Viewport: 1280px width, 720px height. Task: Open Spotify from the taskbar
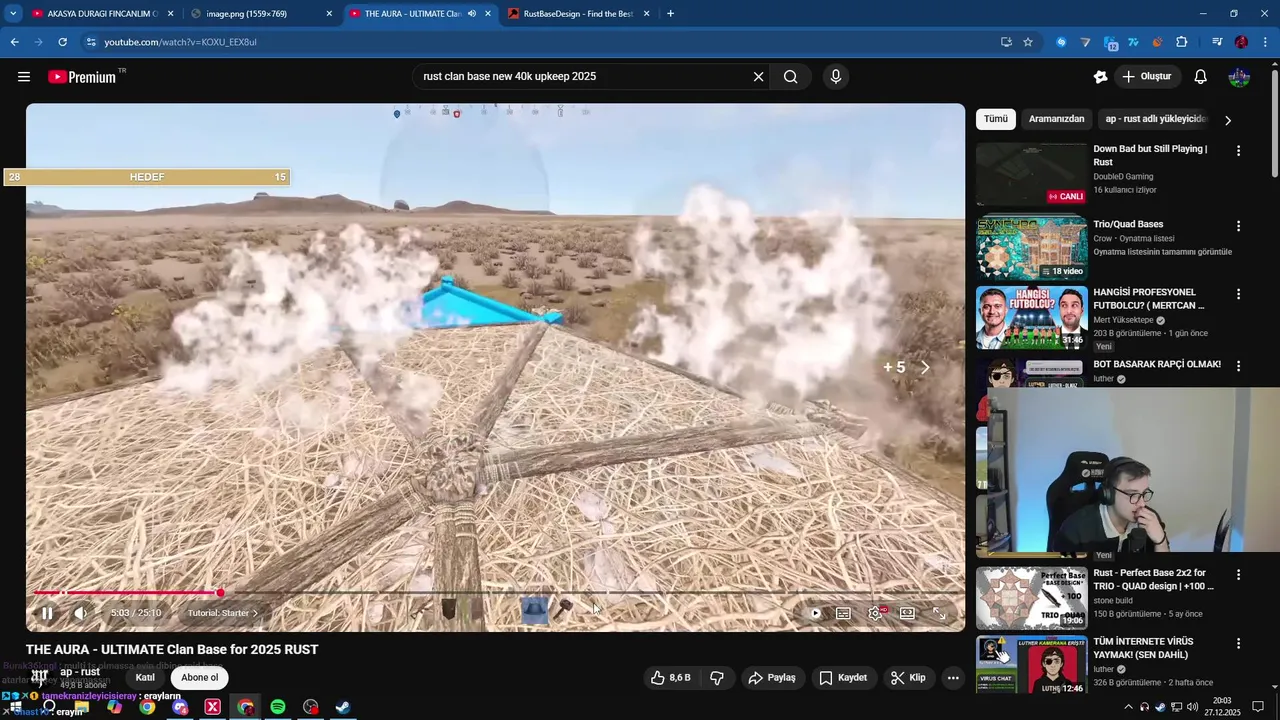point(278,707)
